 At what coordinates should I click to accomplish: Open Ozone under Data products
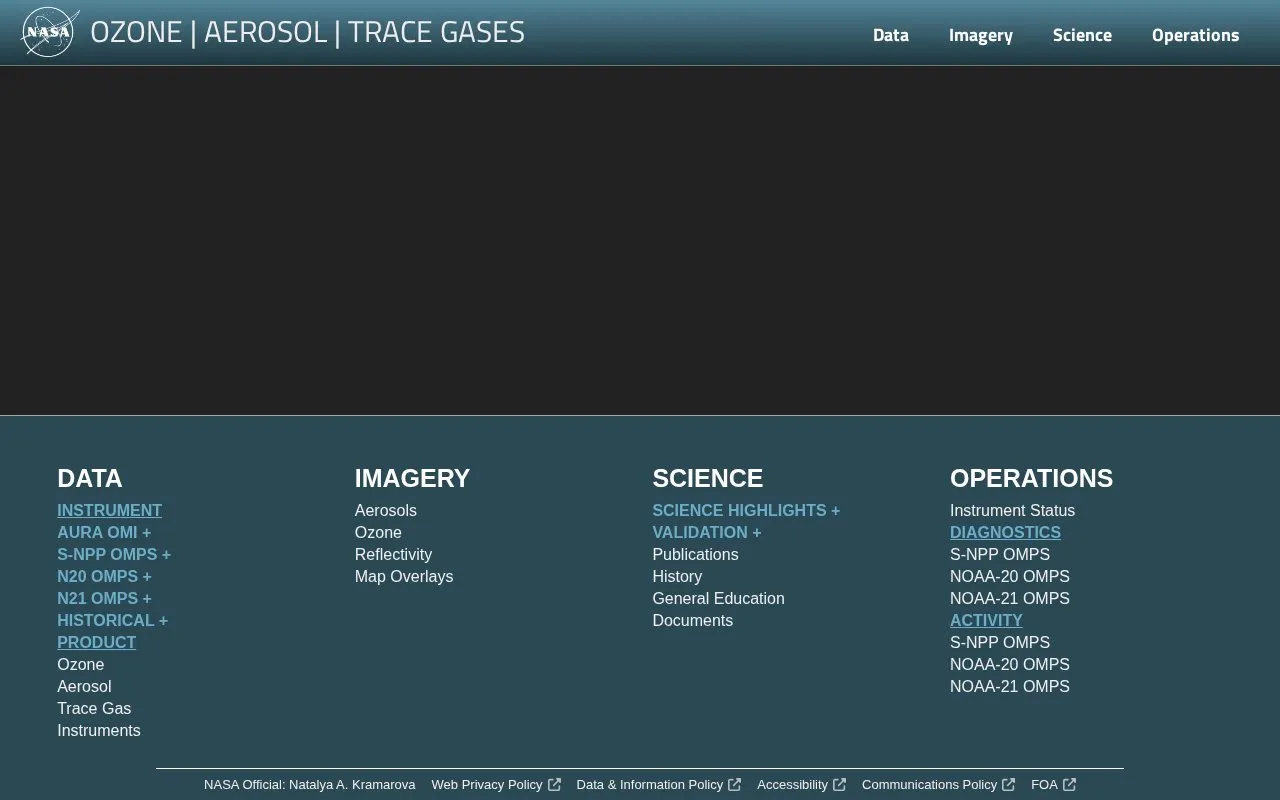point(80,665)
